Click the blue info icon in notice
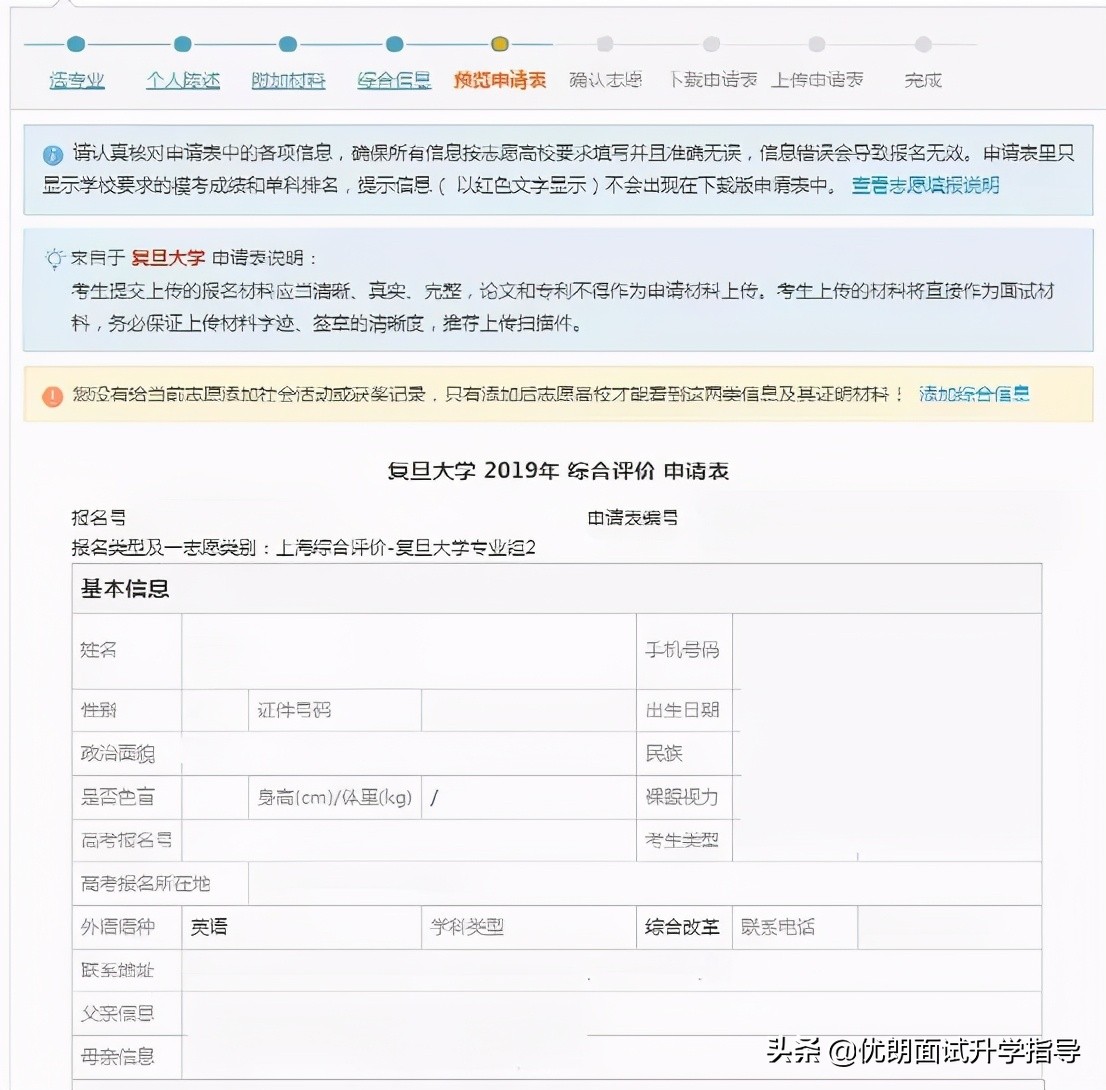The image size is (1106, 1090). 53,155
